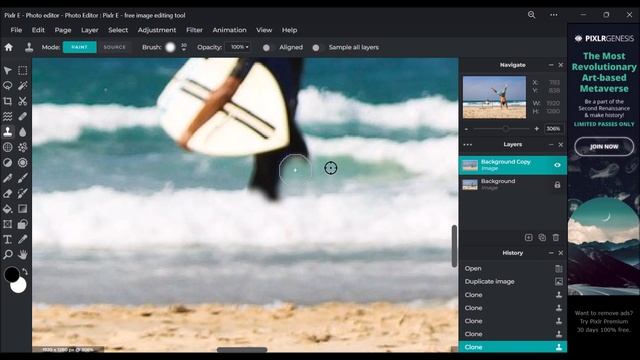Toggle Sample all layers option
The width and height of the screenshot is (640, 360).
pos(316,47)
